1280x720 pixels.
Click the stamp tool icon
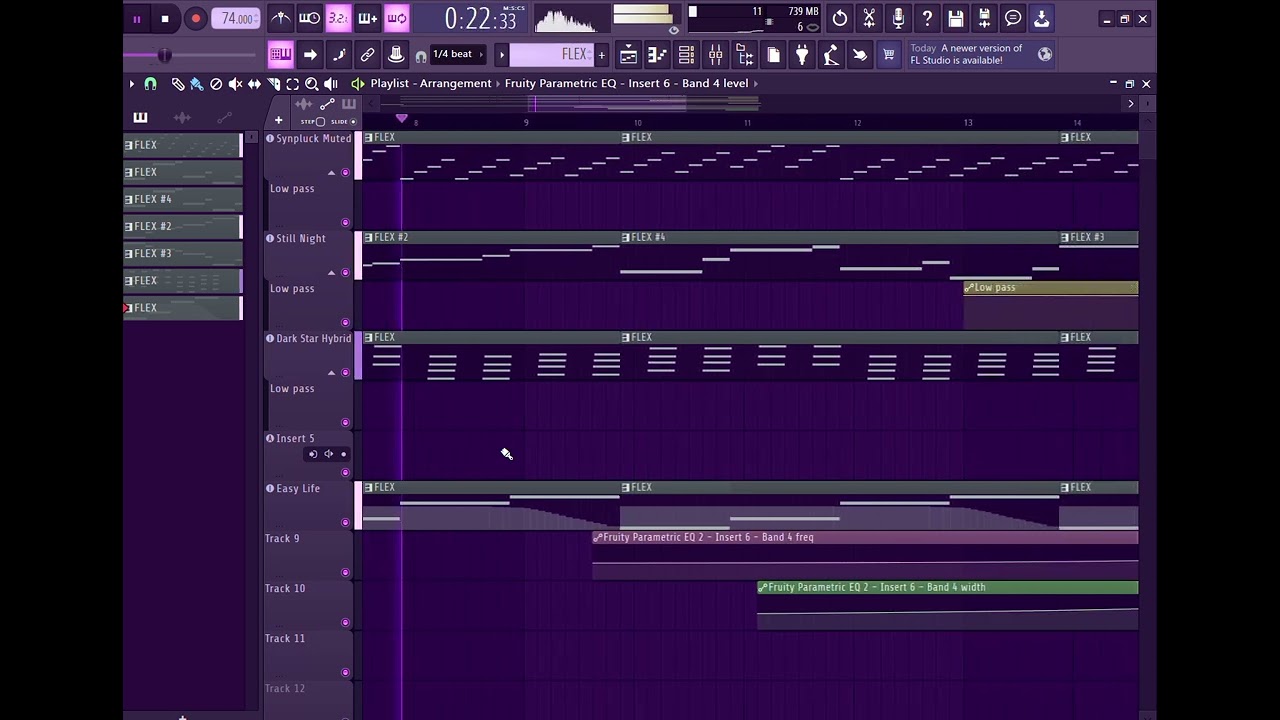(396, 54)
